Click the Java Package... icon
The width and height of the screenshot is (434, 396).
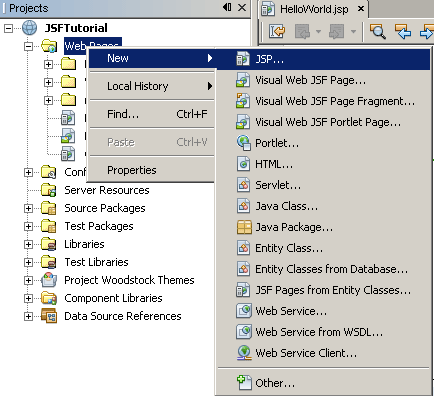coord(244,227)
